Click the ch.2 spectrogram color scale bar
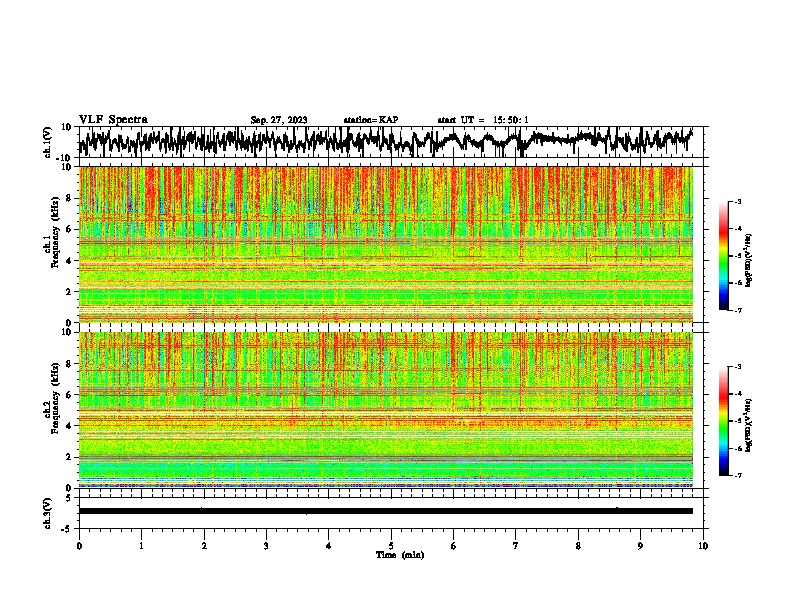This screenshot has height=612, width=792. [x=724, y=421]
